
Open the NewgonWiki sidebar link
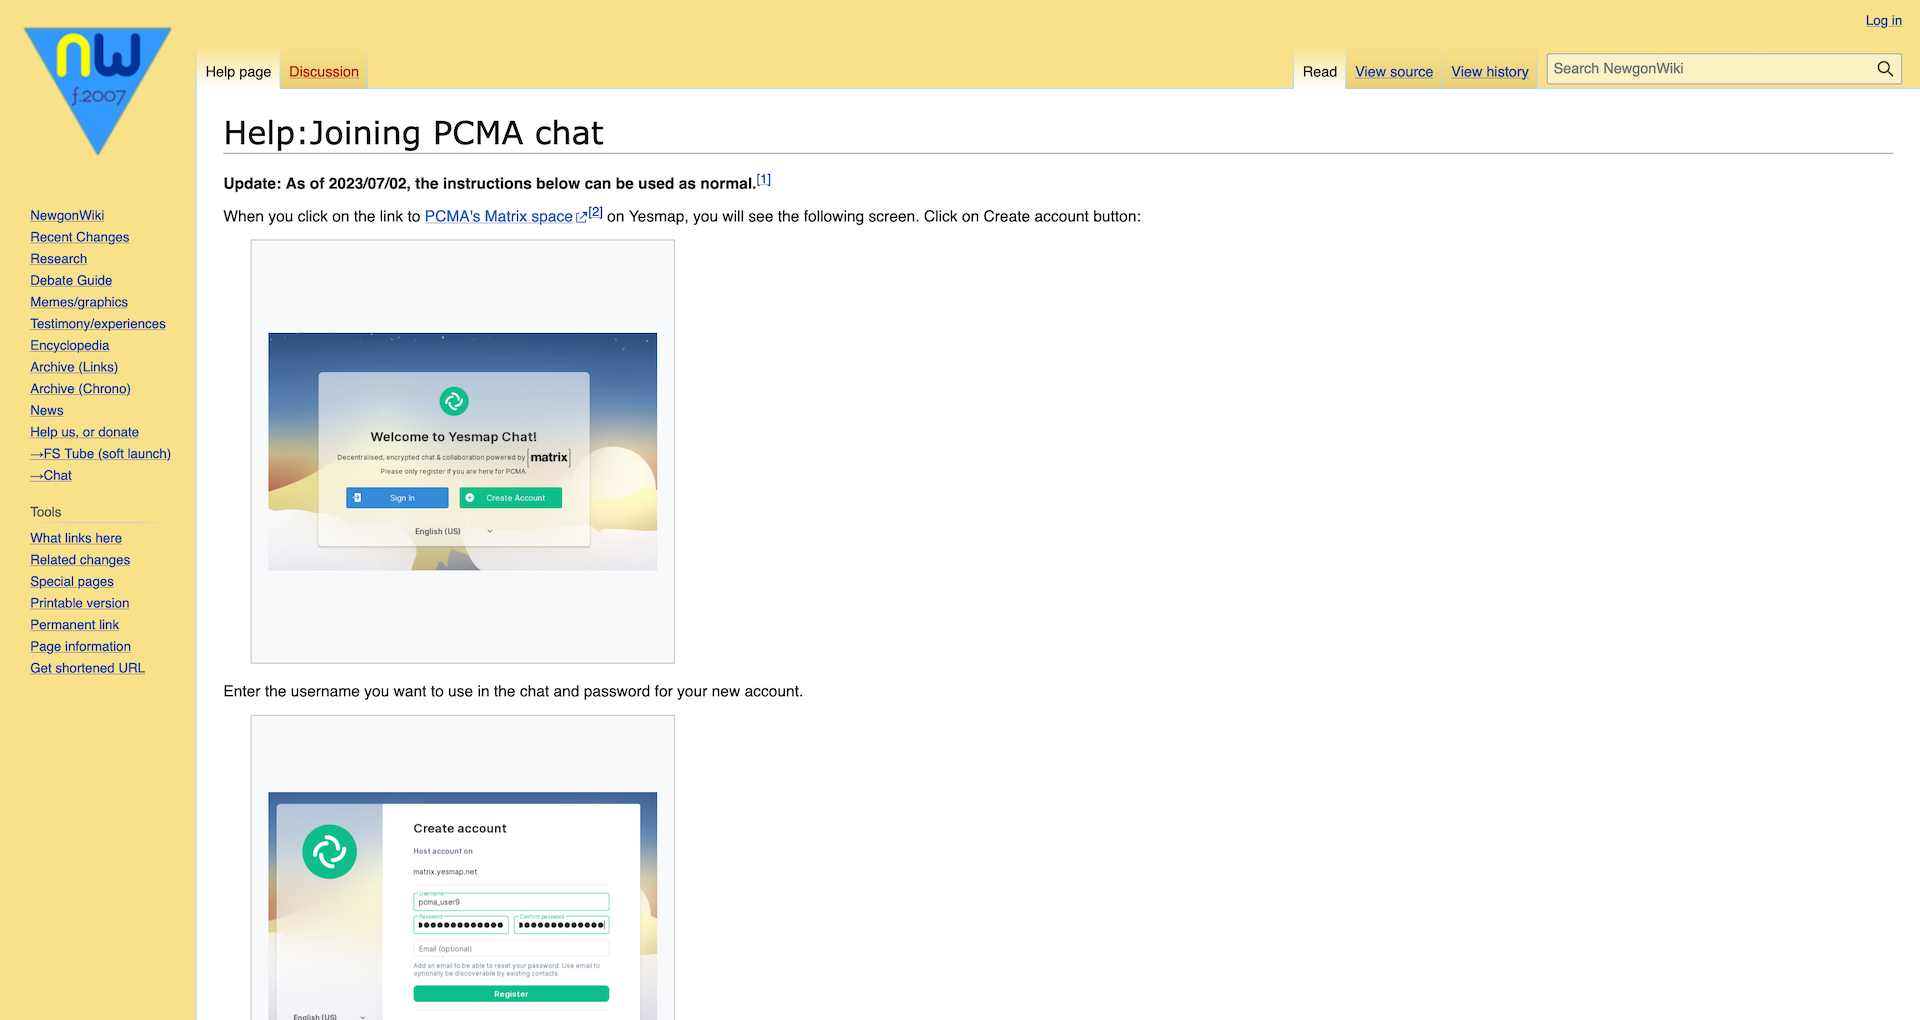pyautogui.click(x=67, y=215)
